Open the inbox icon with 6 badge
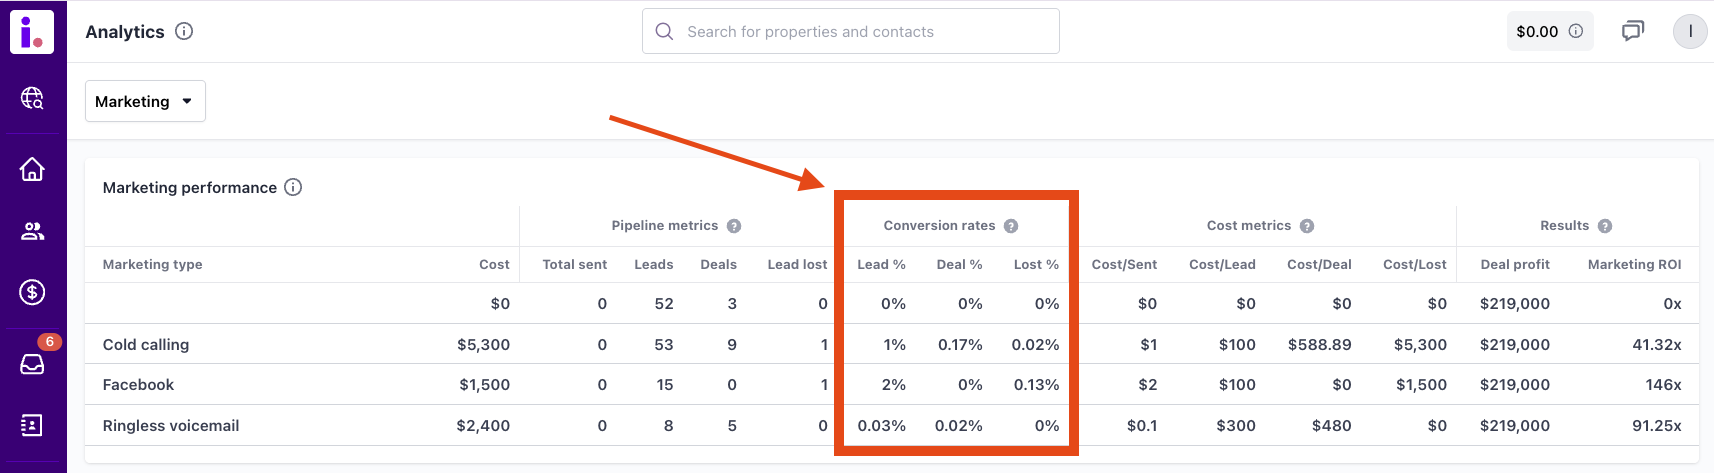This screenshot has height=473, width=1714. [x=32, y=364]
